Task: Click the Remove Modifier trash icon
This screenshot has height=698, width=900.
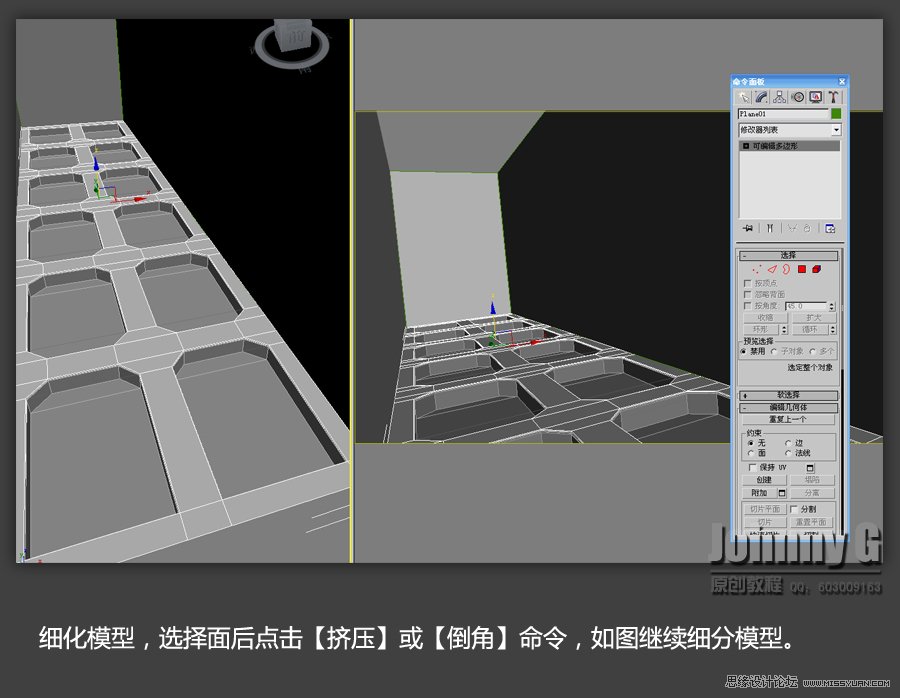Action: click(807, 226)
